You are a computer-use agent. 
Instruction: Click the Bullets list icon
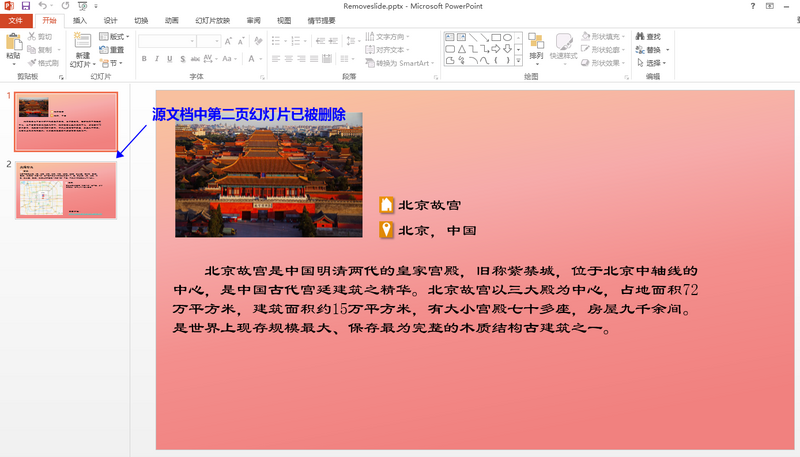coord(276,41)
